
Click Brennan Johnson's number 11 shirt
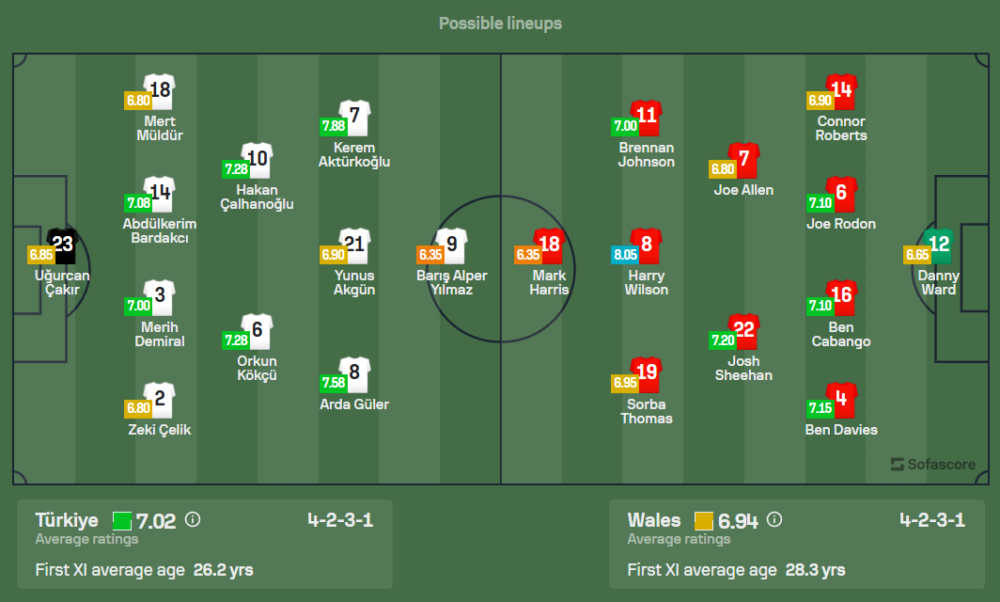[x=647, y=117]
